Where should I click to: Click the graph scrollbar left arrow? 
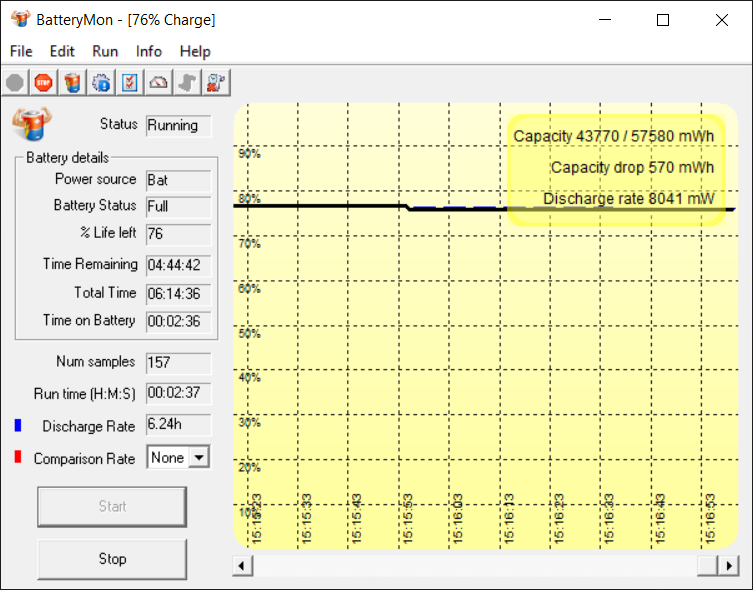242,566
